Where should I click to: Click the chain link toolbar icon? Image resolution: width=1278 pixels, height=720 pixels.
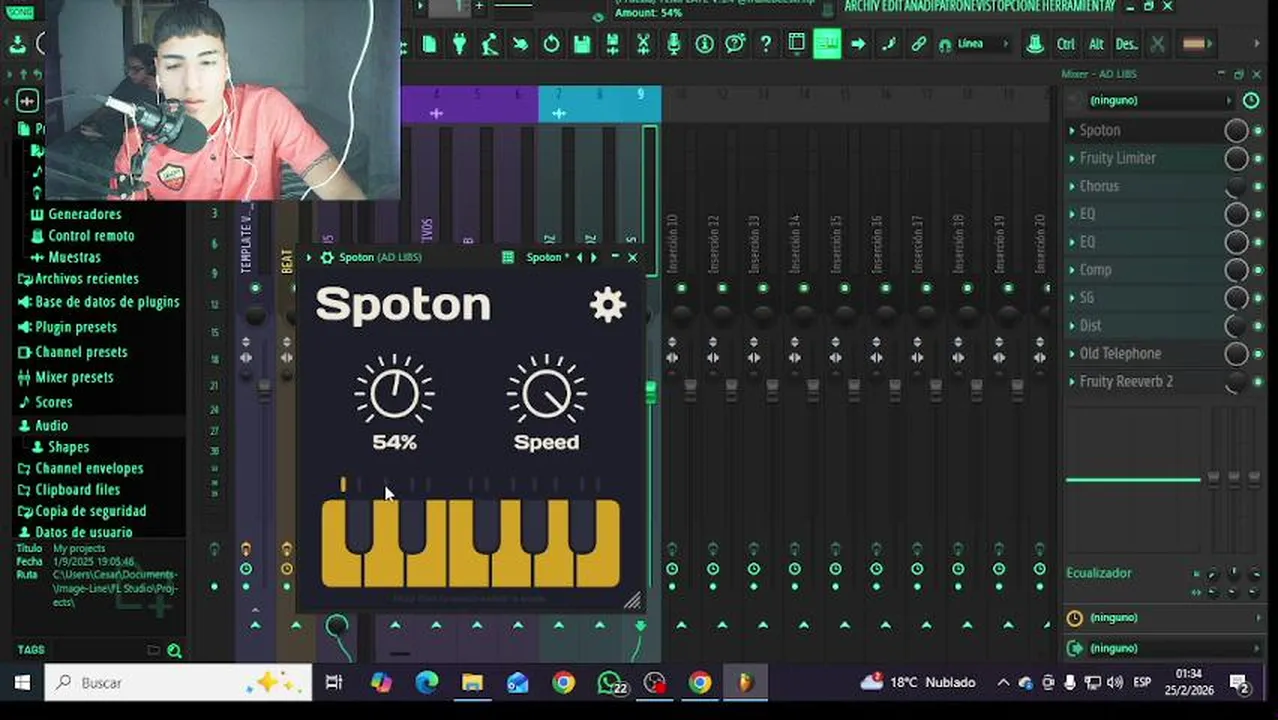[918, 44]
